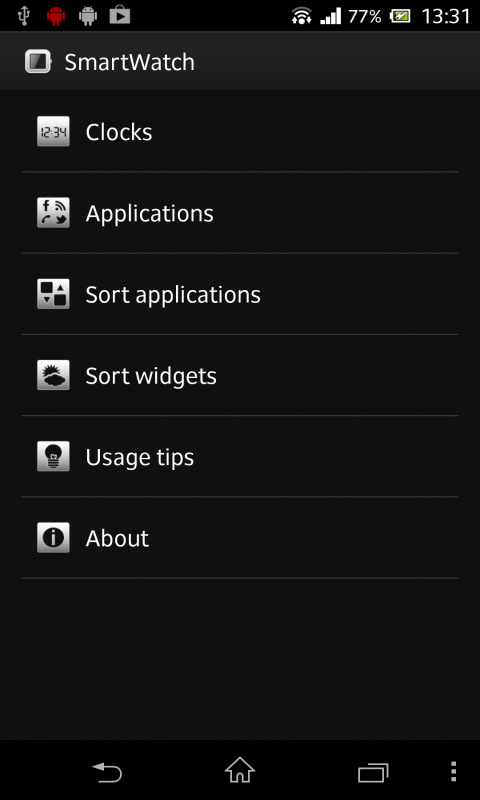This screenshot has height=800, width=480.
Task: Tap the red Android debug status icon
Action: click(x=56, y=16)
